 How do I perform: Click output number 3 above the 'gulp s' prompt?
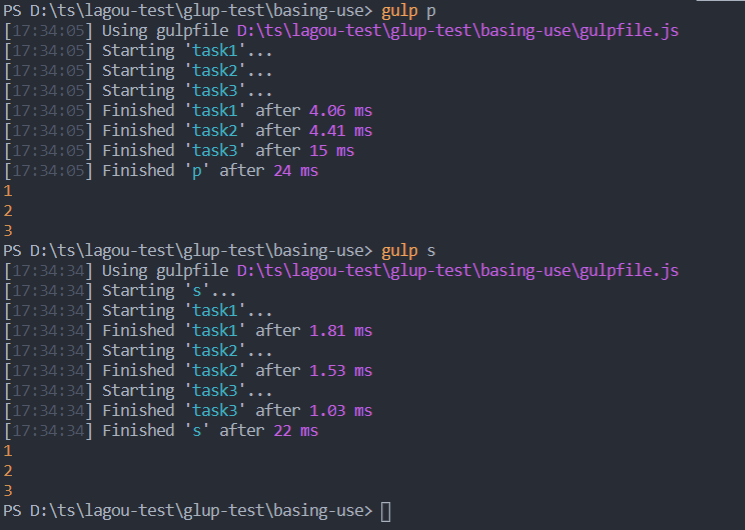coord(8,231)
